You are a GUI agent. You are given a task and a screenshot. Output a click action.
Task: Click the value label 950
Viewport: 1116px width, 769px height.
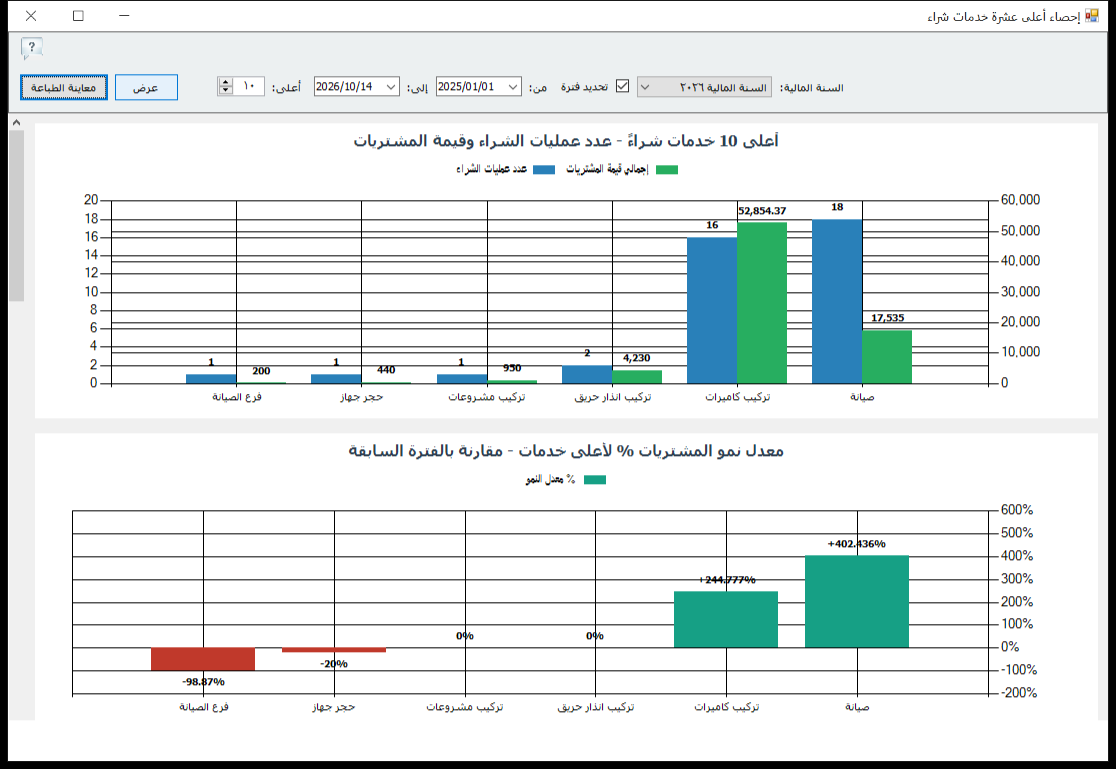512,368
